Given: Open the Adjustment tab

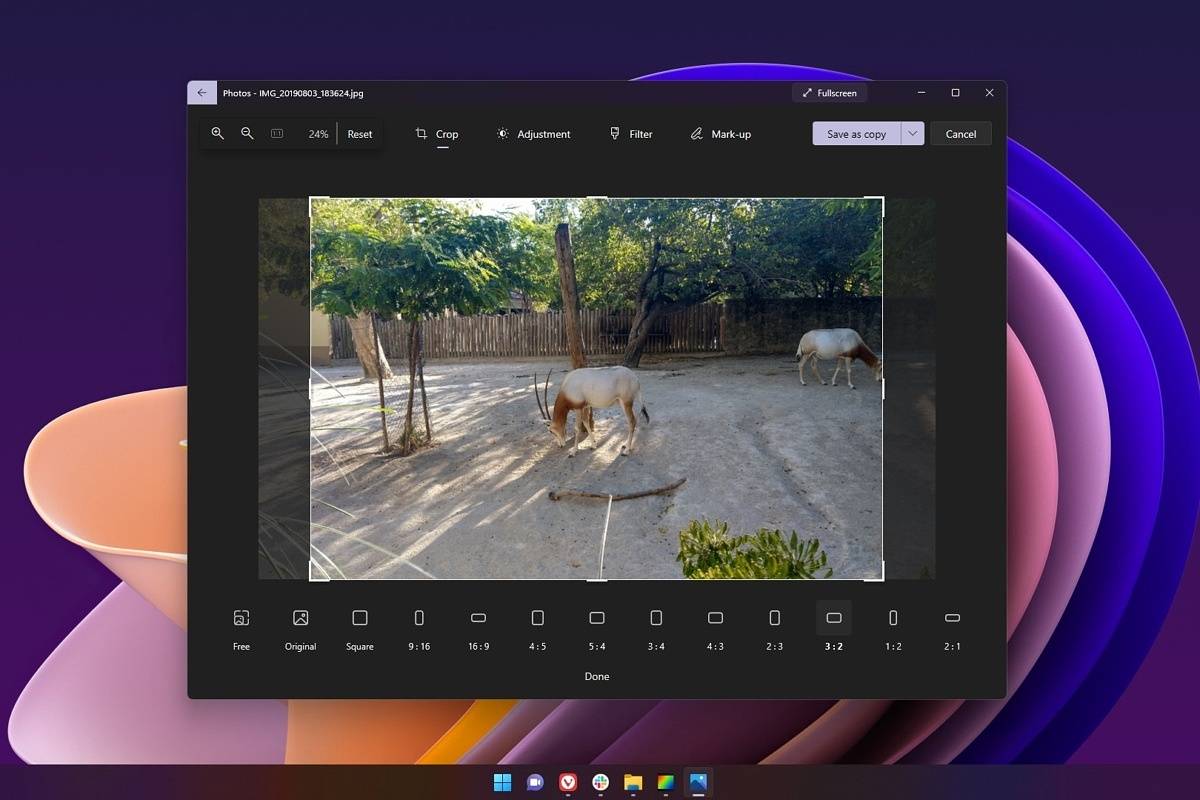Looking at the screenshot, I should point(533,134).
